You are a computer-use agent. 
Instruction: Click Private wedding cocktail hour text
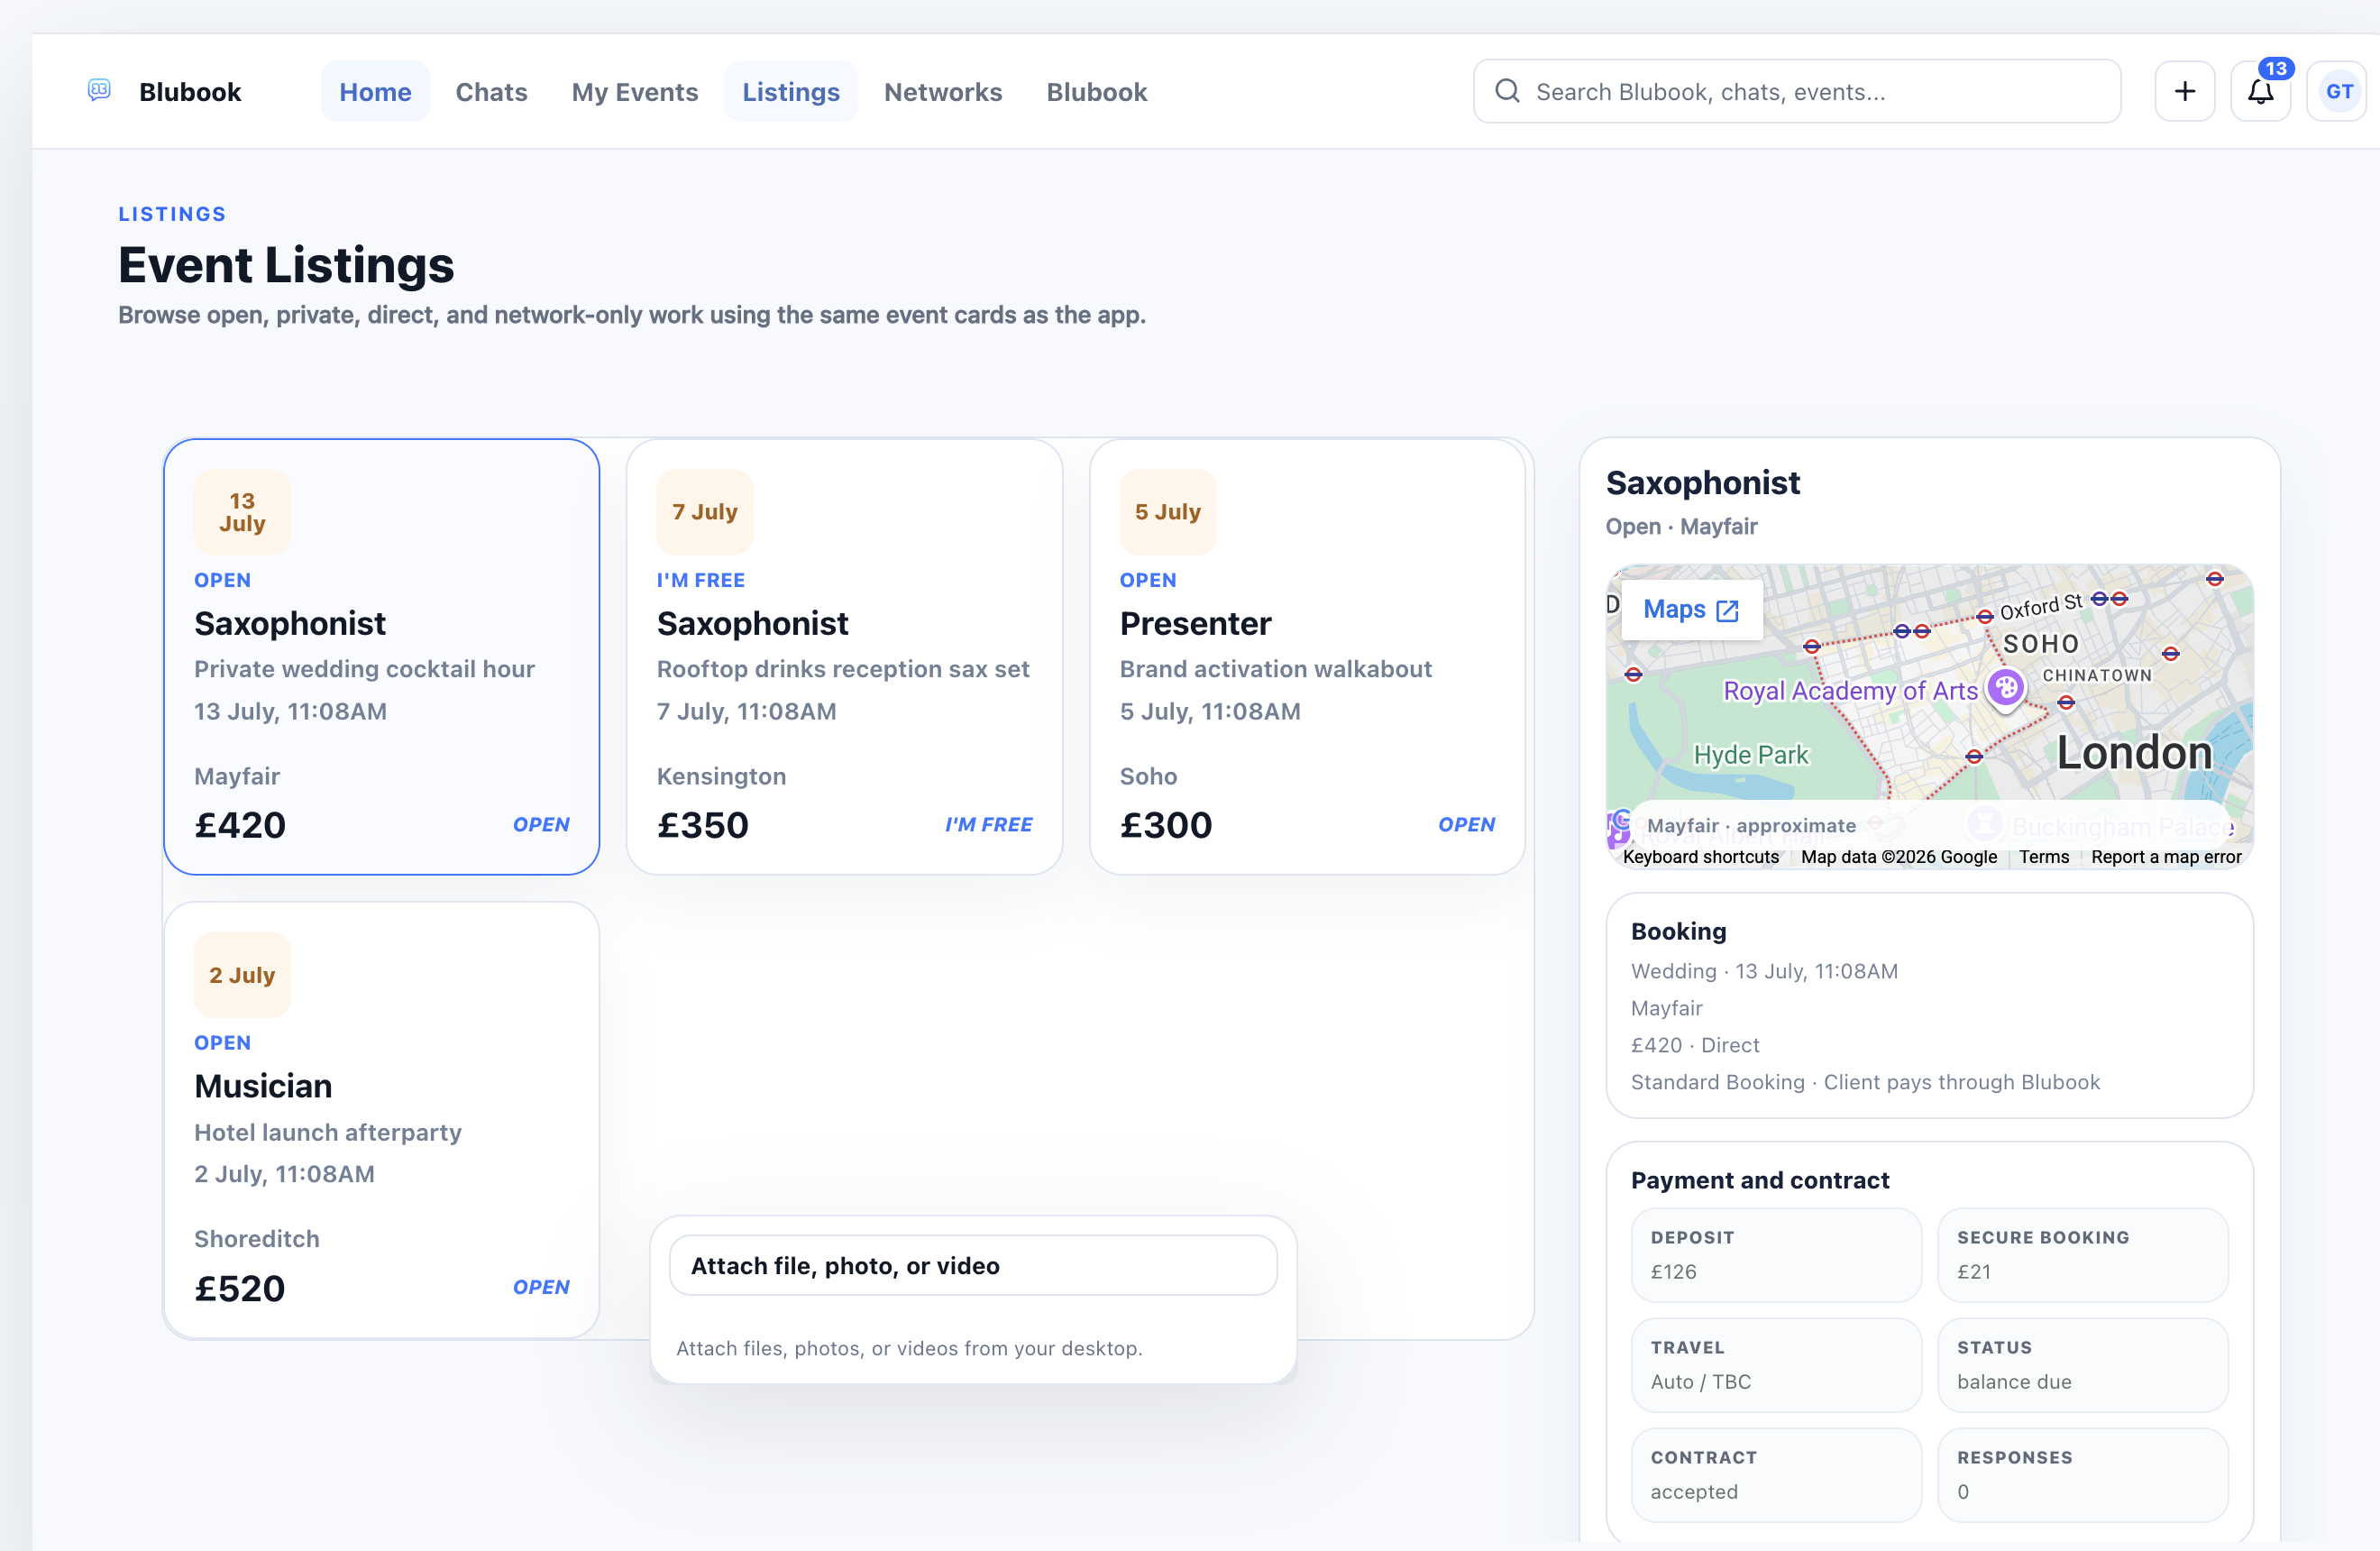tap(364, 668)
